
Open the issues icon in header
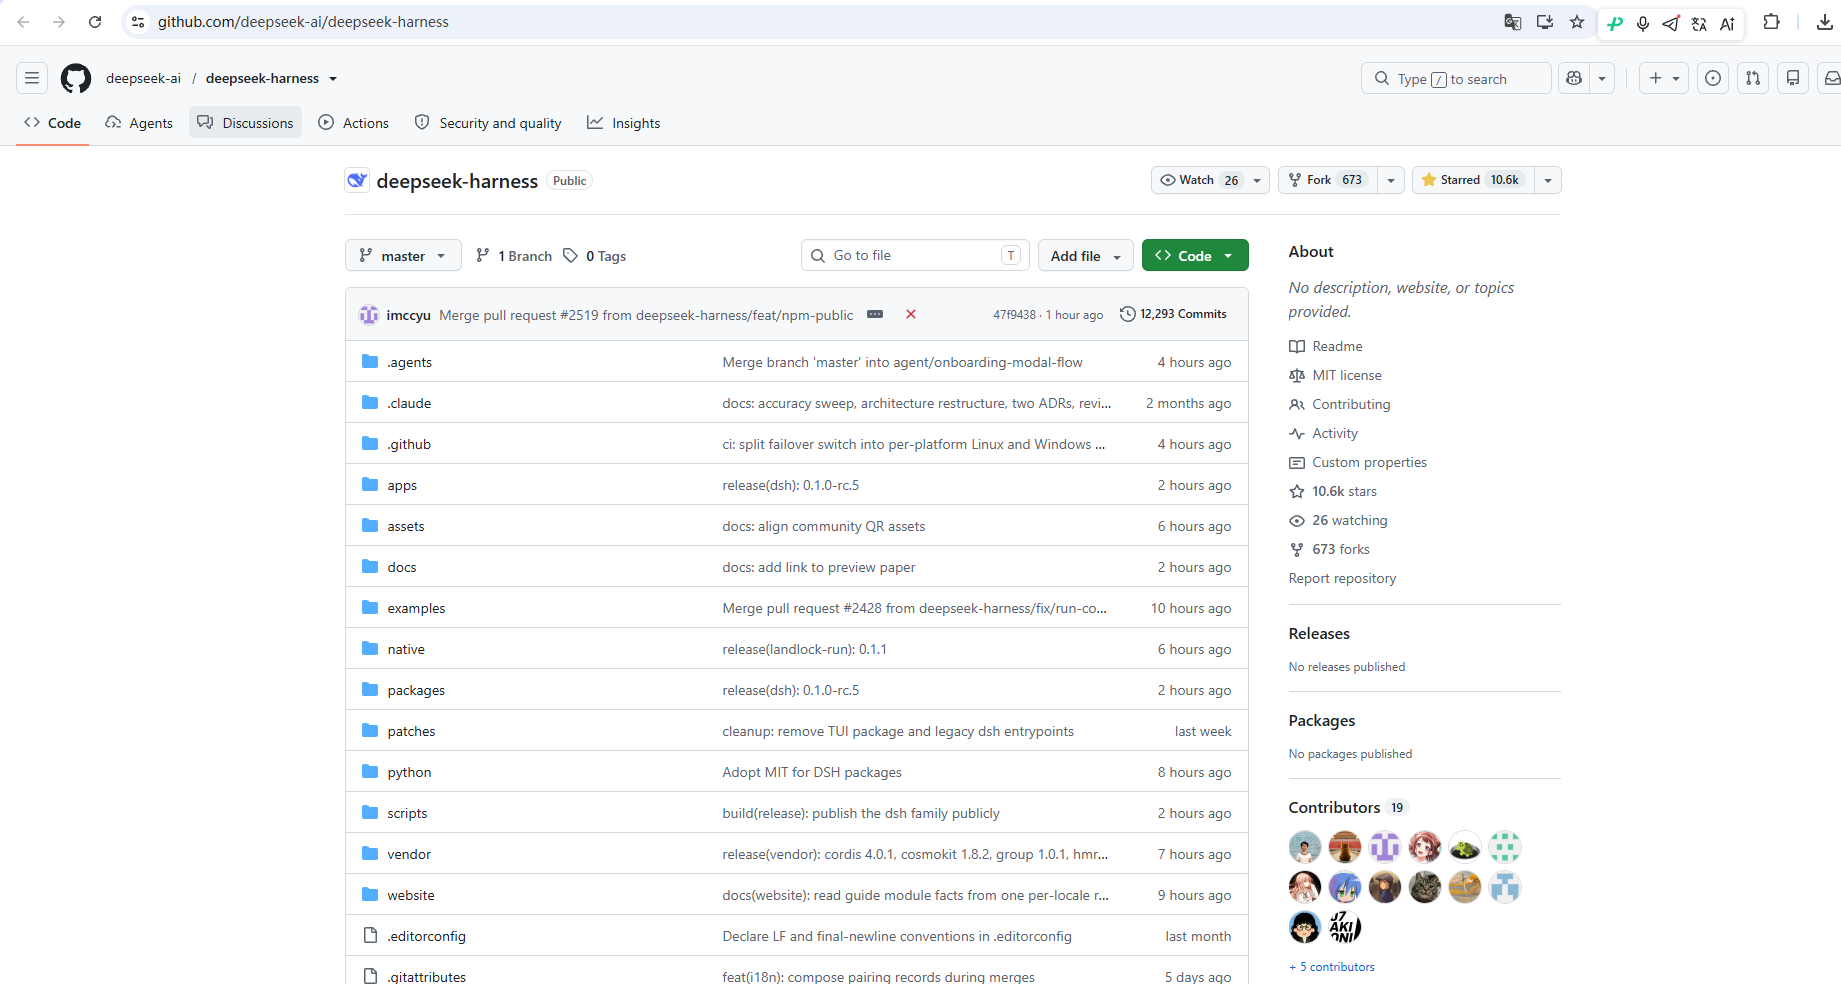pyautogui.click(x=1713, y=78)
